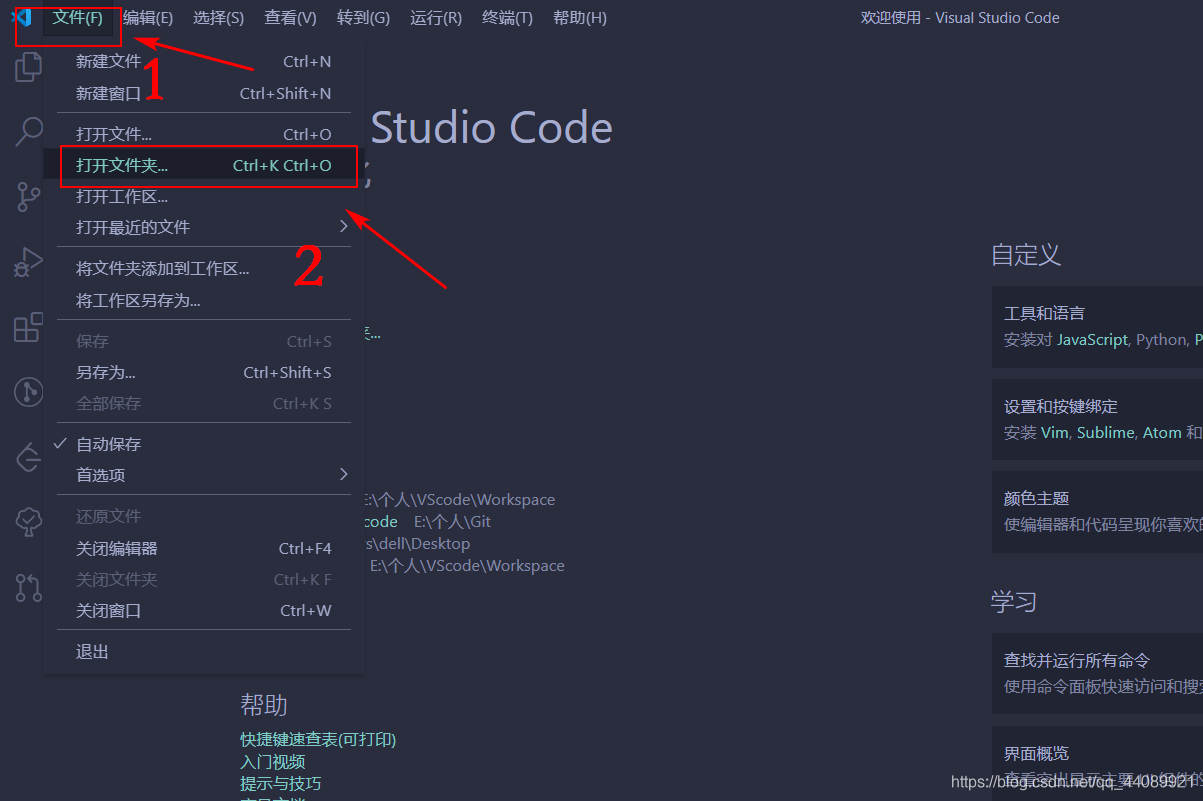This screenshot has height=801, width=1203.
Task: Click the JavaScript install link
Action: pyautogui.click(x=1092, y=340)
